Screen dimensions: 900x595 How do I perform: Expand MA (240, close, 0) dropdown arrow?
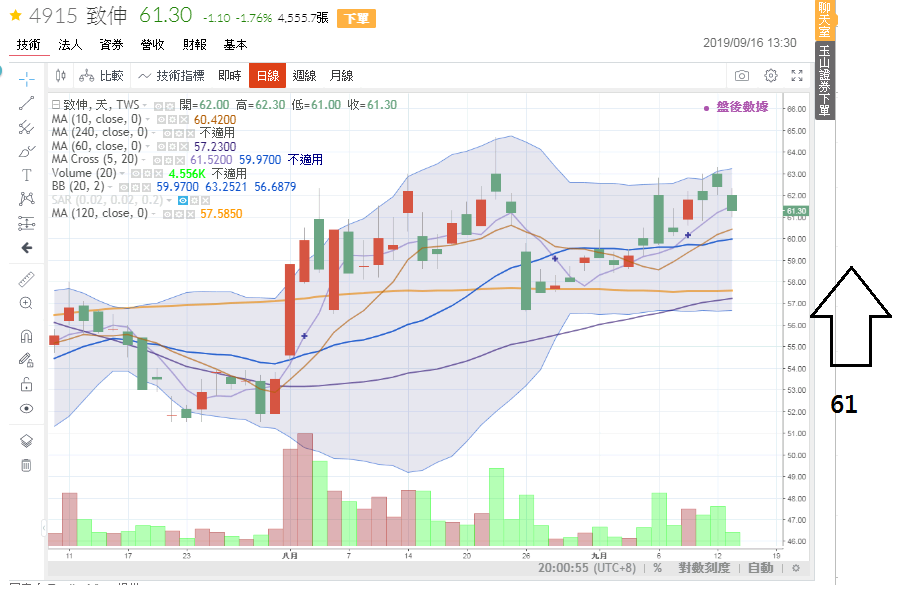[154, 133]
